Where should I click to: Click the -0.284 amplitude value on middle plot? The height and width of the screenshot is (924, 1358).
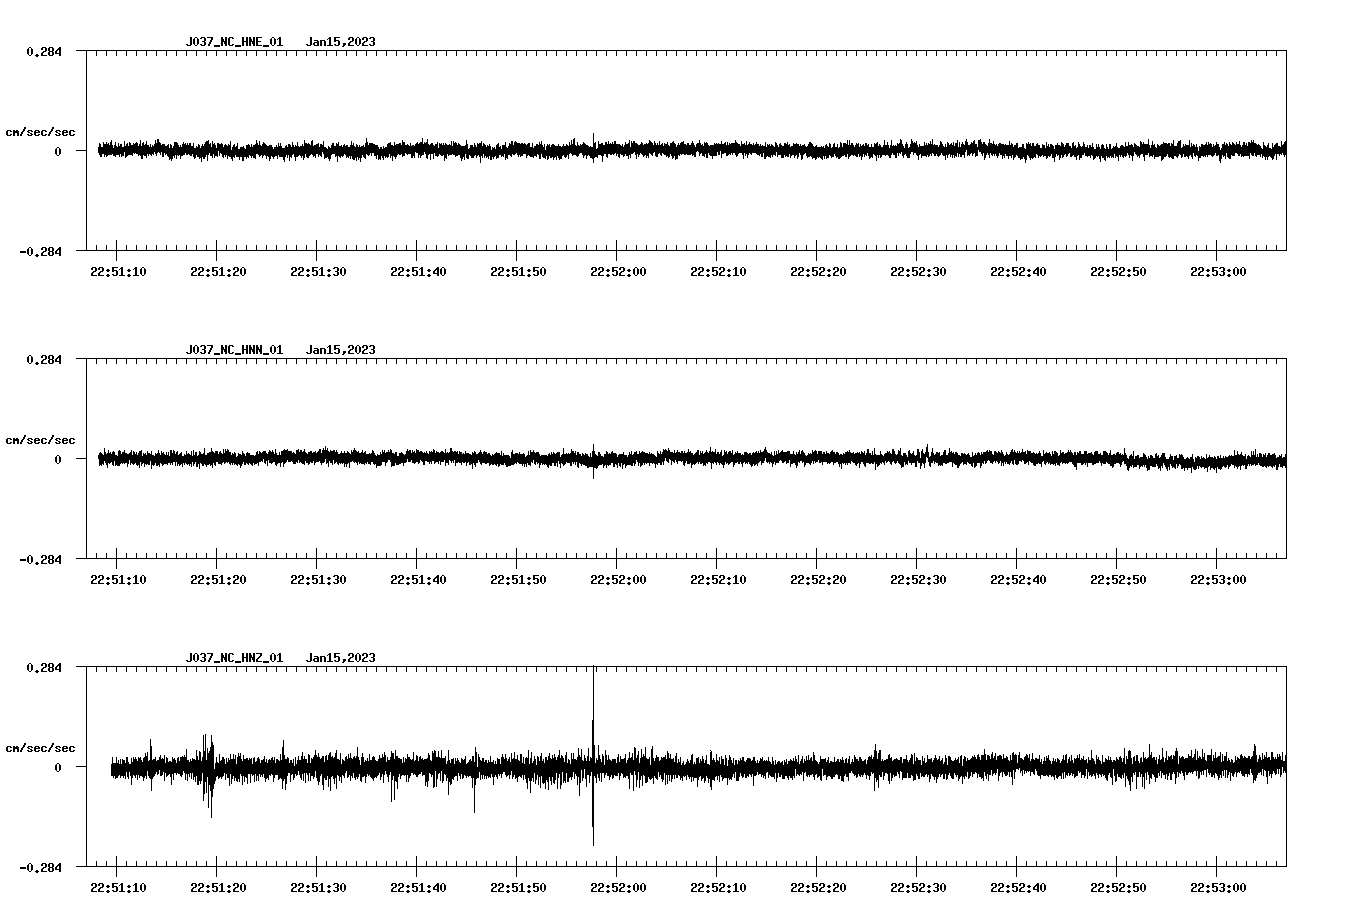pos(39,558)
